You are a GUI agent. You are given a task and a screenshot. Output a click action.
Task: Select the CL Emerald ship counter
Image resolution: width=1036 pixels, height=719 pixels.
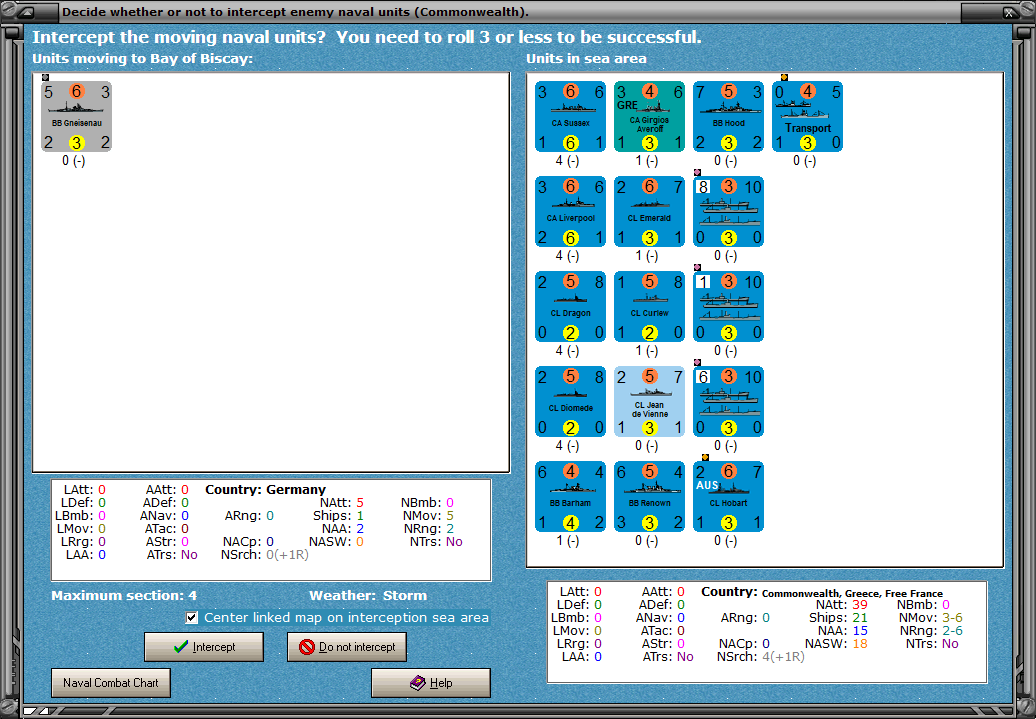point(649,211)
